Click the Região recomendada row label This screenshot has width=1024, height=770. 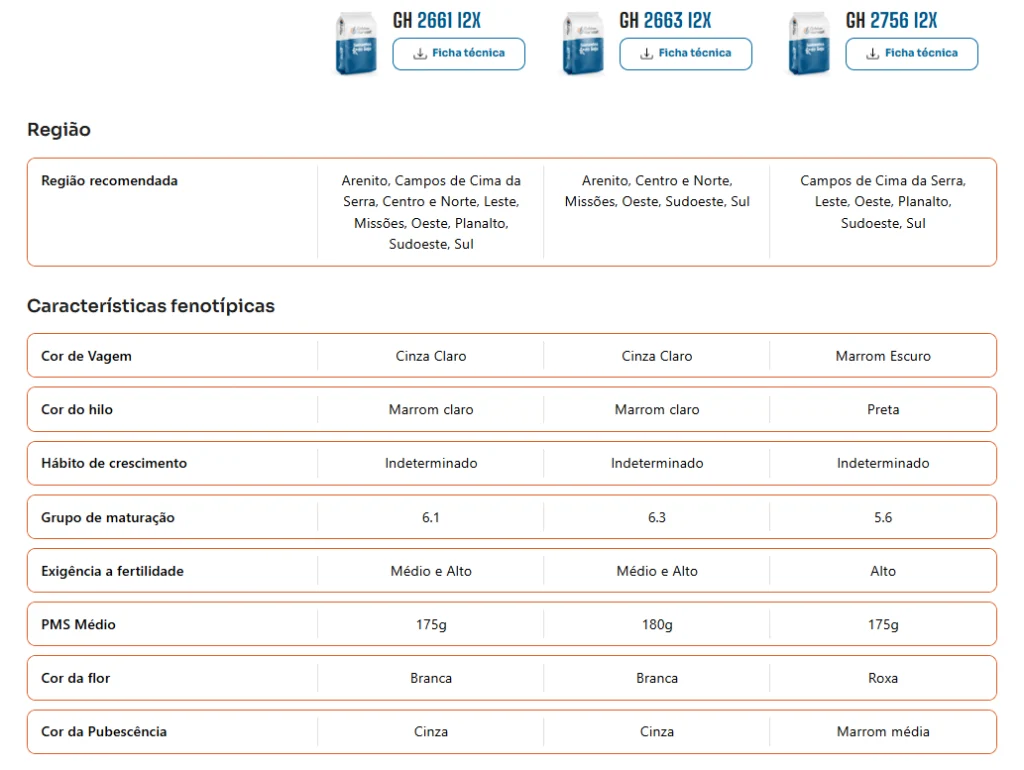[109, 181]
